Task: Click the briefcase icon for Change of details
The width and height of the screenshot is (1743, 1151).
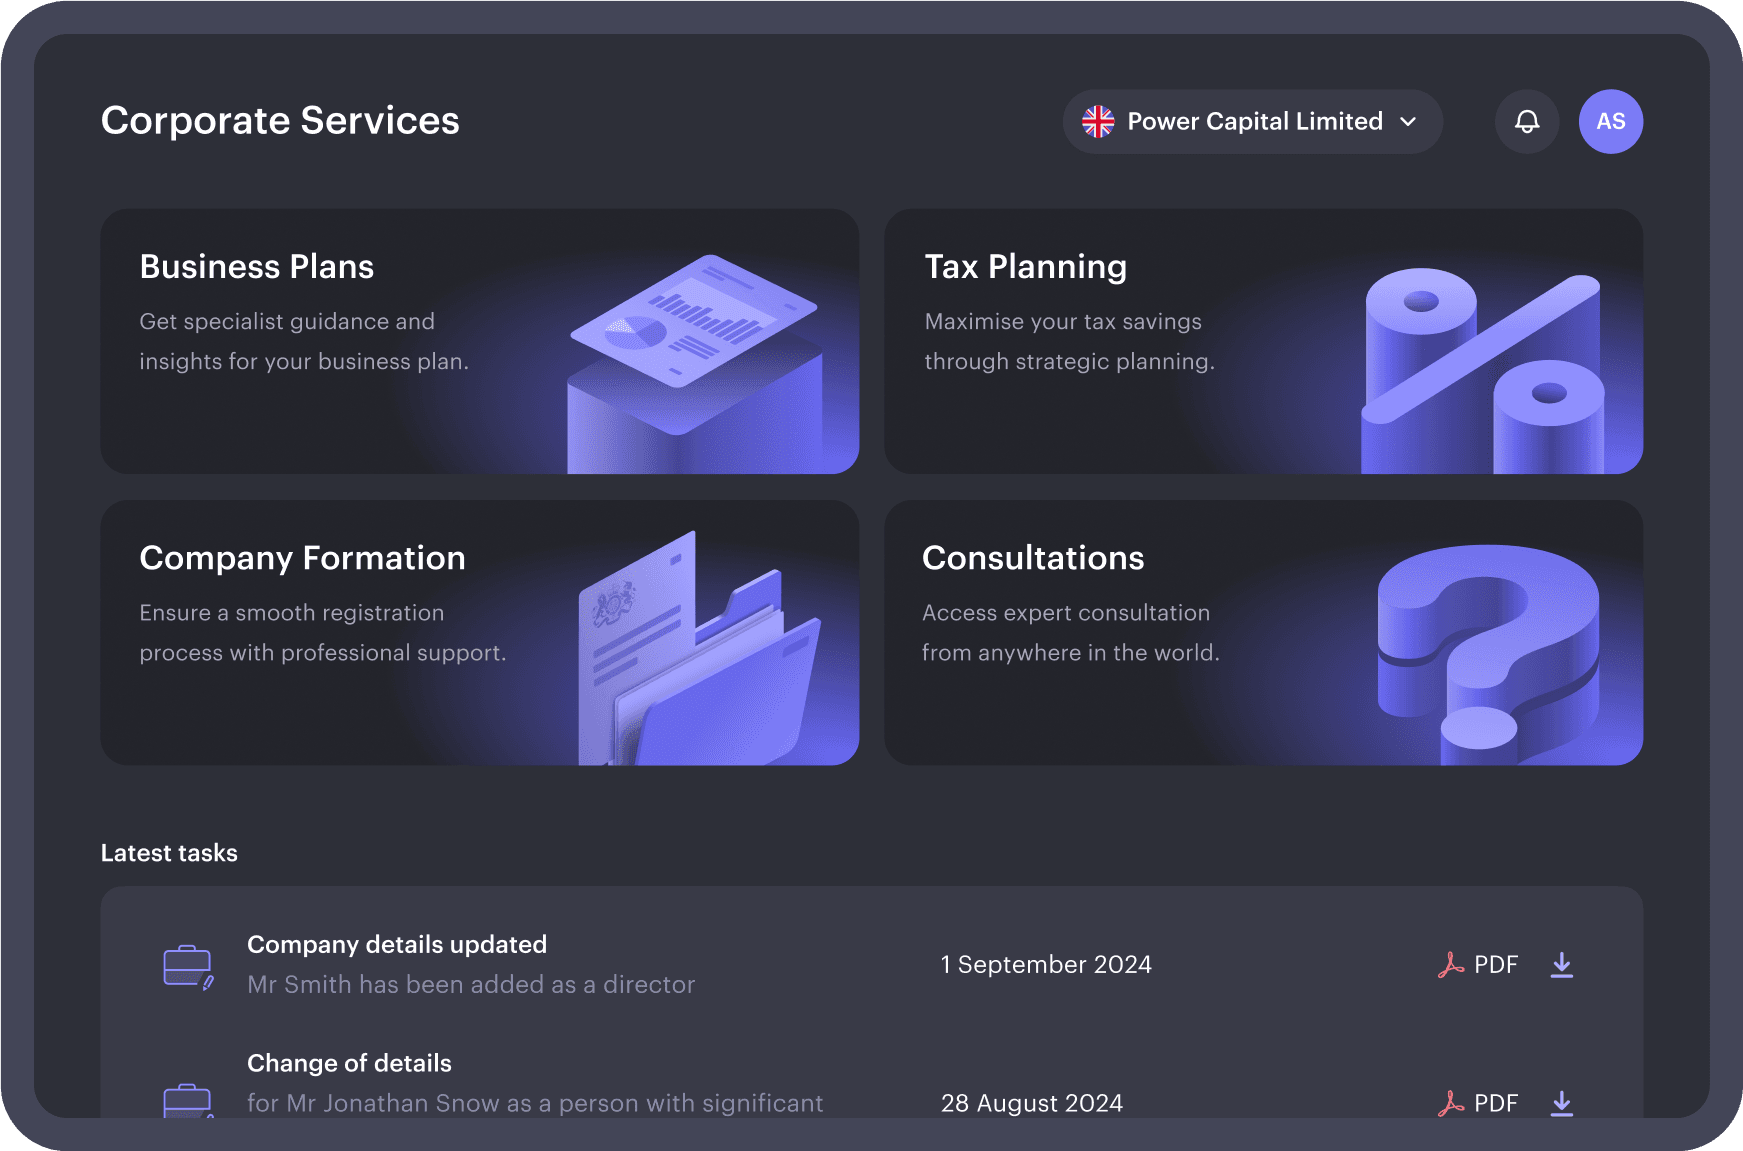Action: tap(188, 1100)
